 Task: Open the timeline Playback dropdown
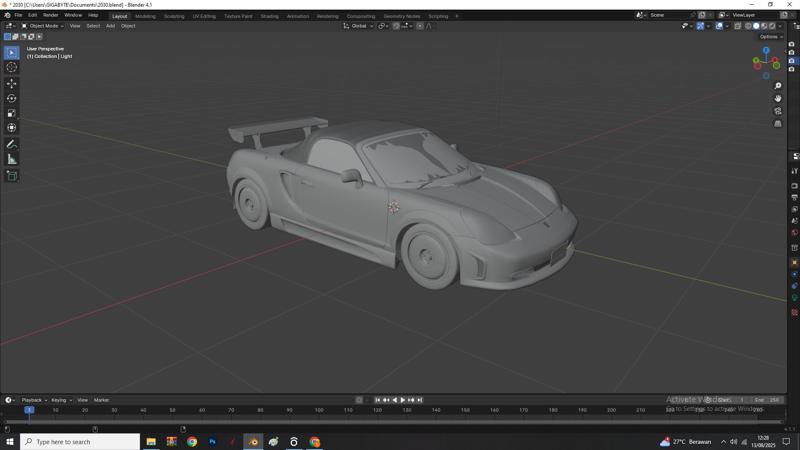tap(34, 400)
